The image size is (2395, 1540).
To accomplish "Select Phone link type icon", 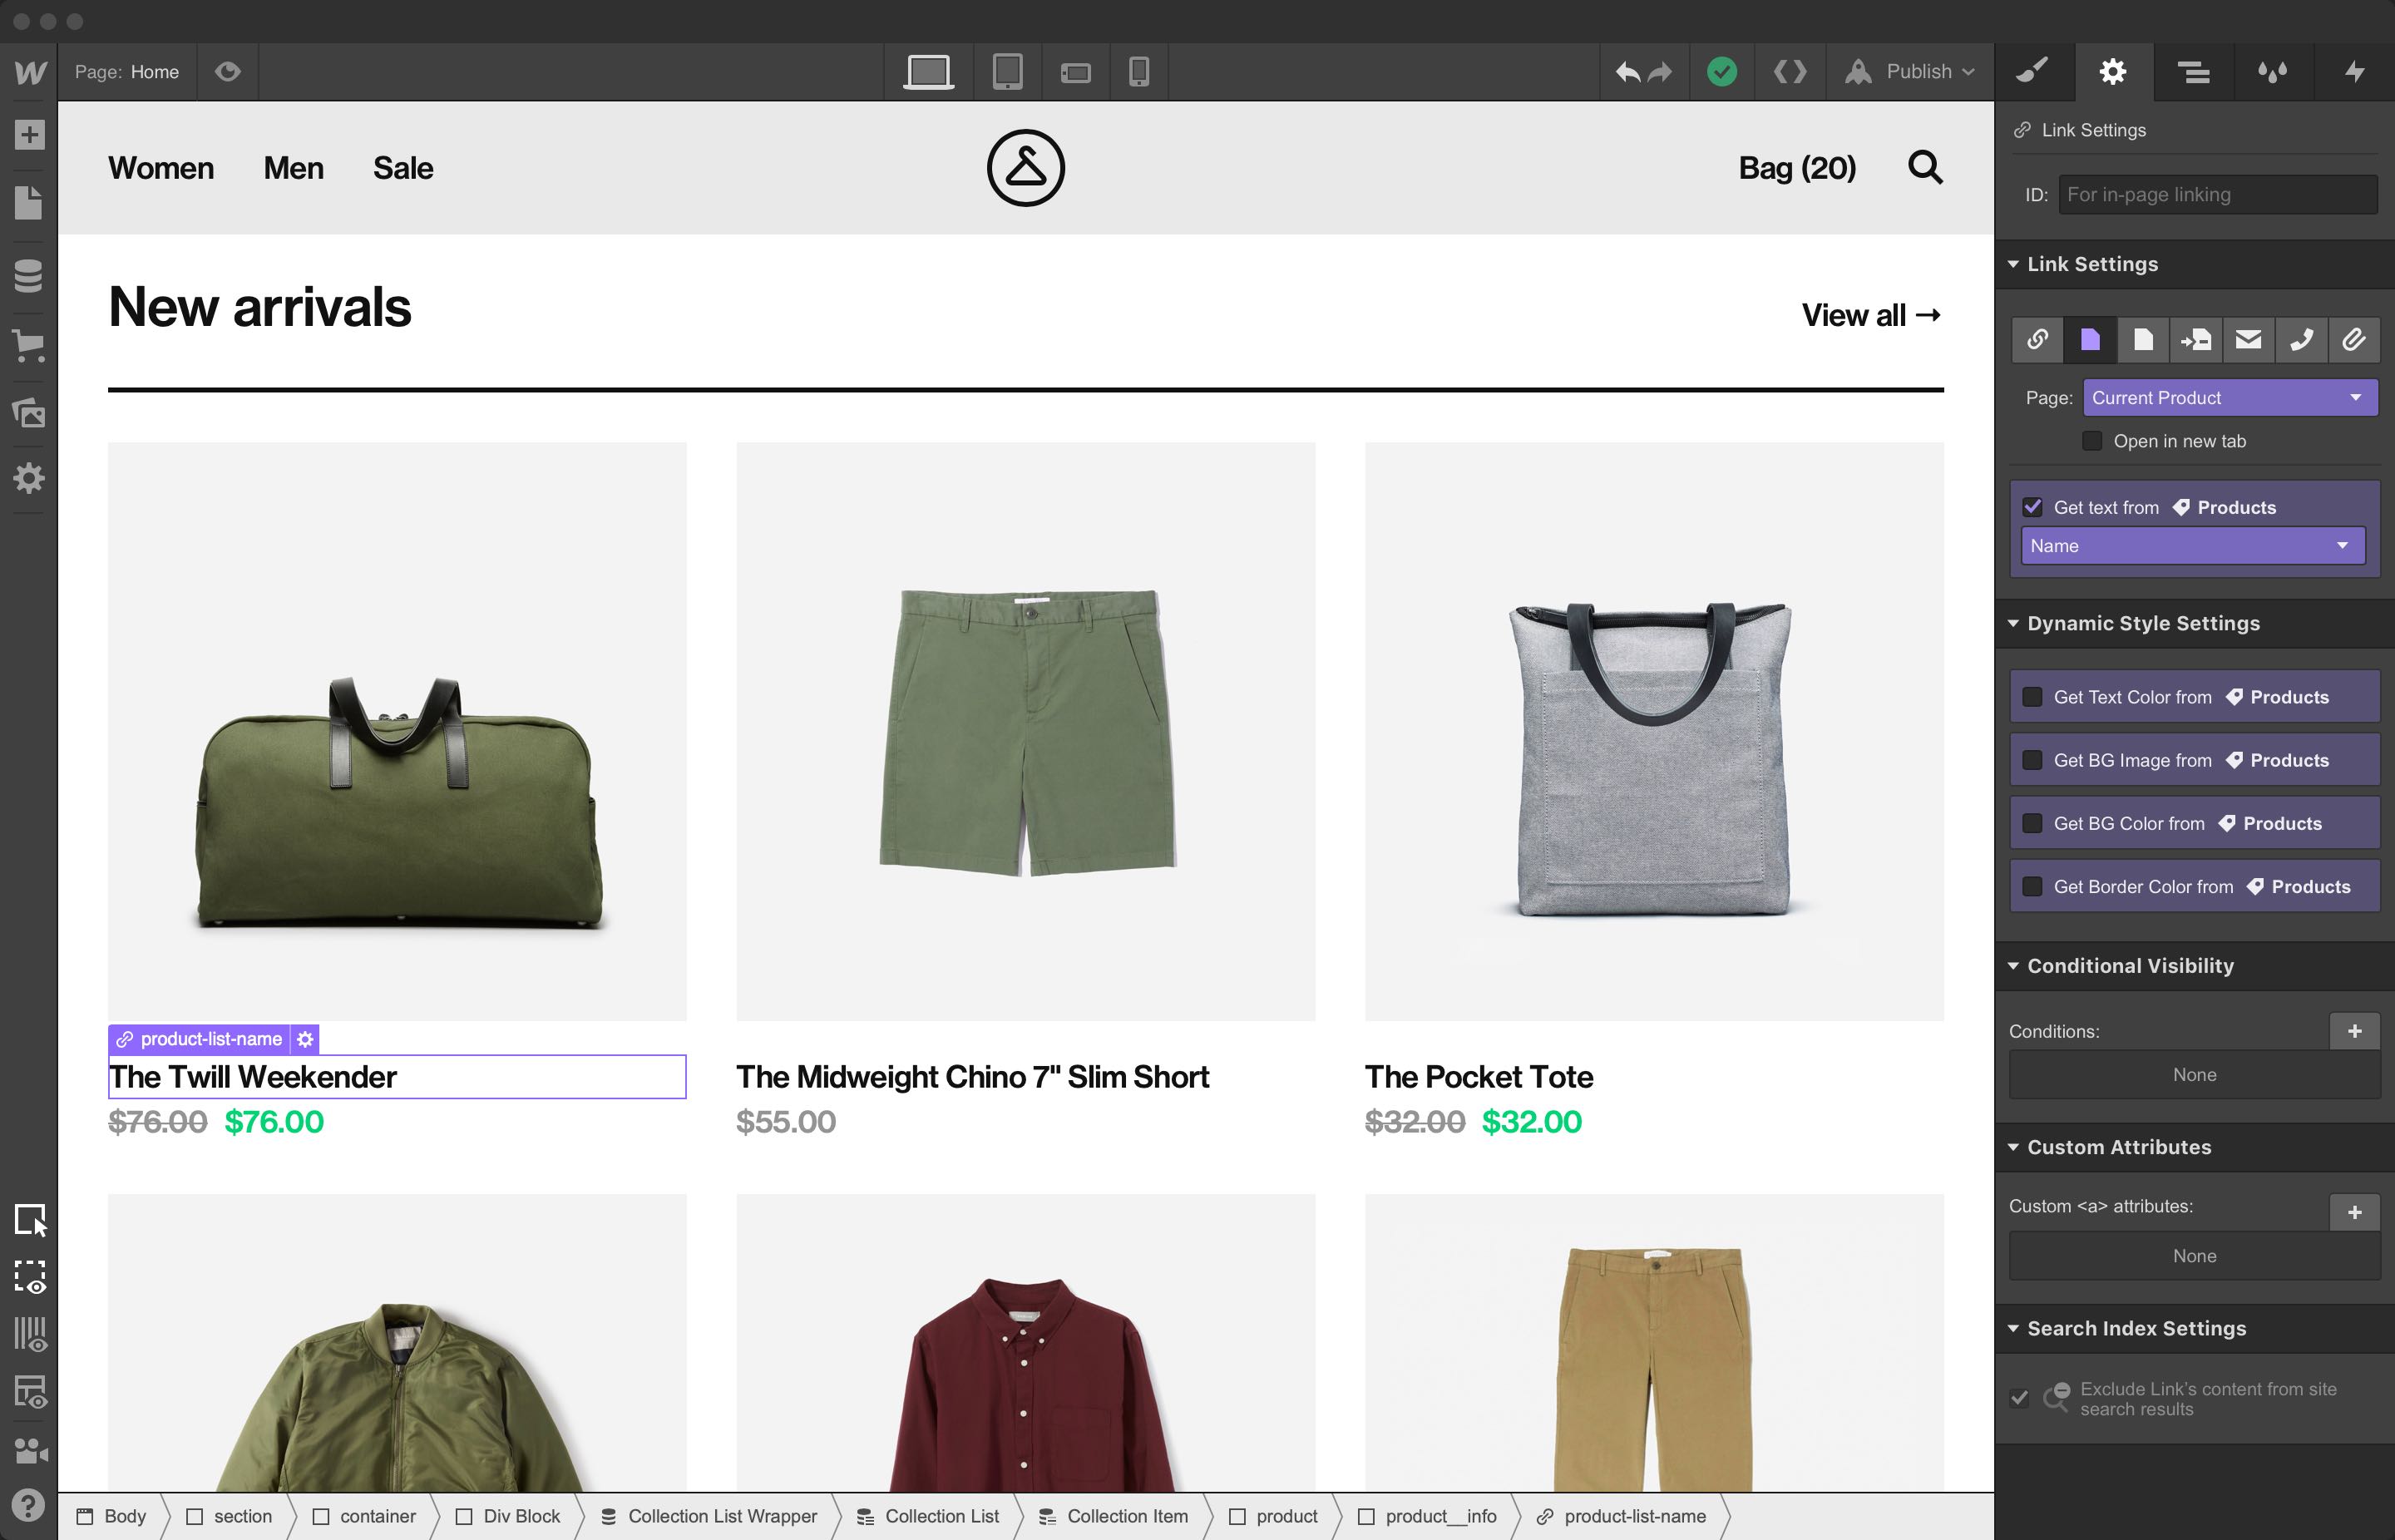I will pos(2301,340).
